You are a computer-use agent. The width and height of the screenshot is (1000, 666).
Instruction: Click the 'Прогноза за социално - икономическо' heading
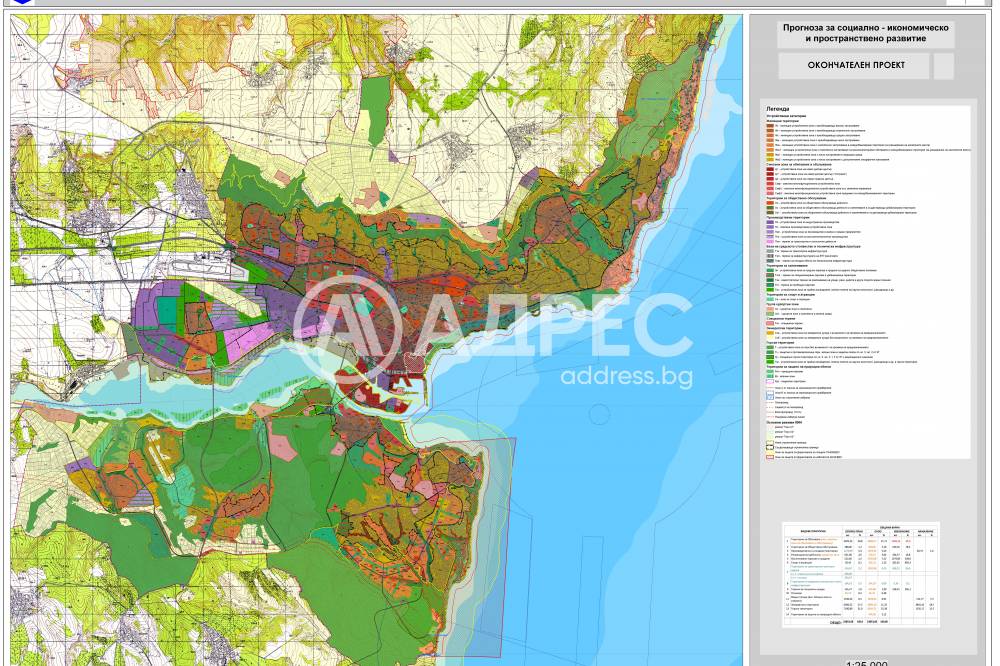866,28
